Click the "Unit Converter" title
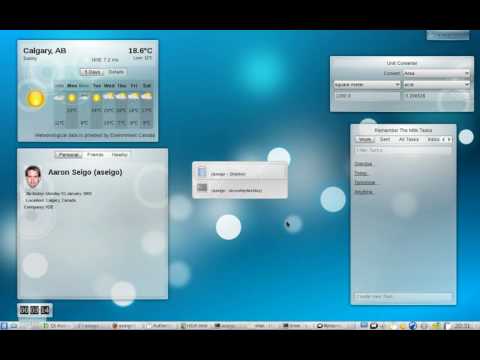The width and height of the screenshot is (480, 360). coord(402,63)
